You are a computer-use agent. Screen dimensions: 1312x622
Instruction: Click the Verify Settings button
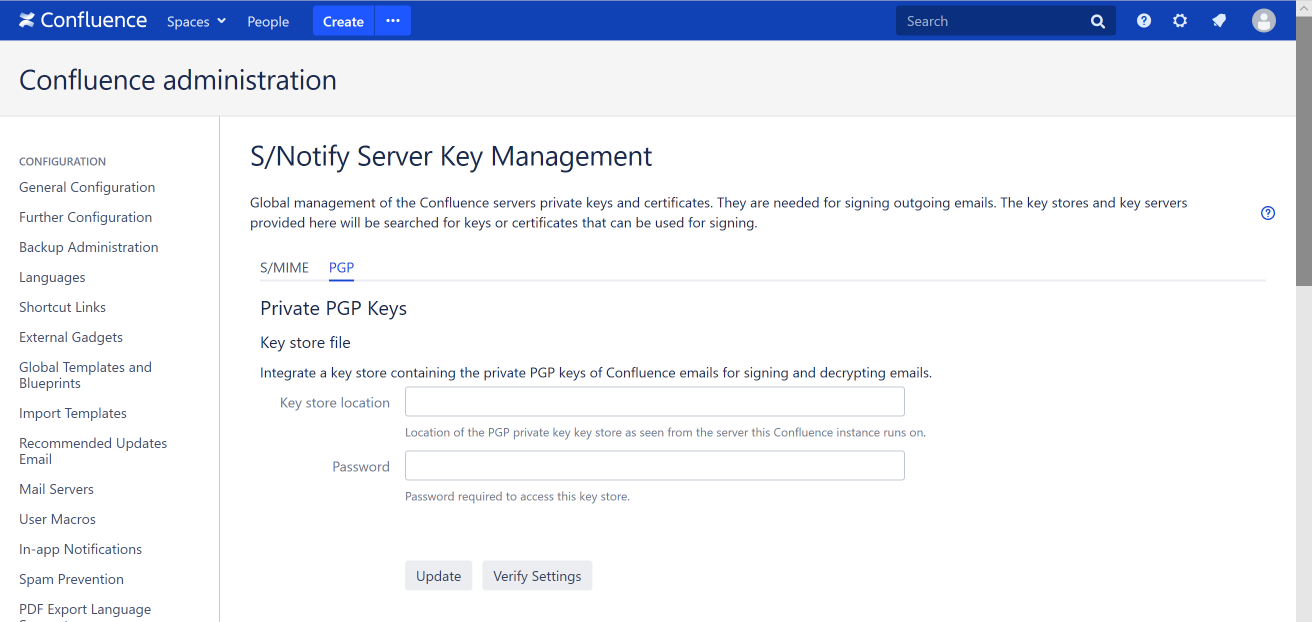pos(537,576)
